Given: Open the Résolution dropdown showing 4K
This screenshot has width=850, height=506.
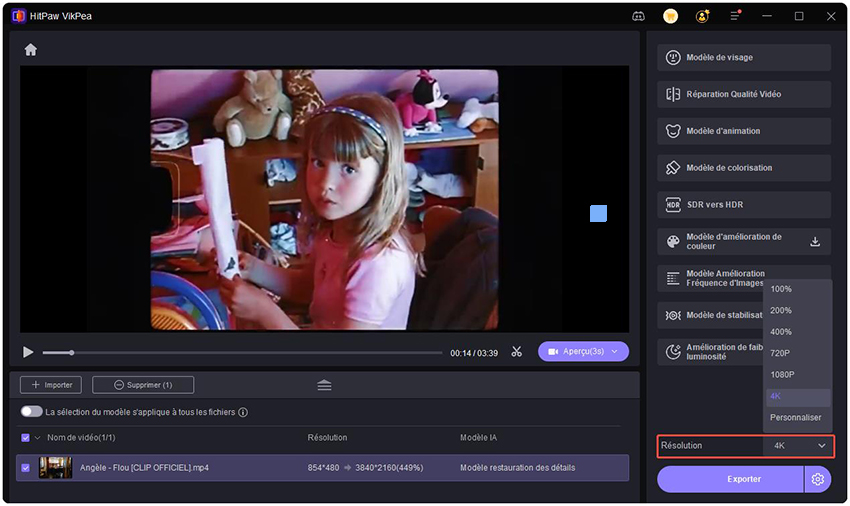Looking at the screenshot, I should coord(798,446).
